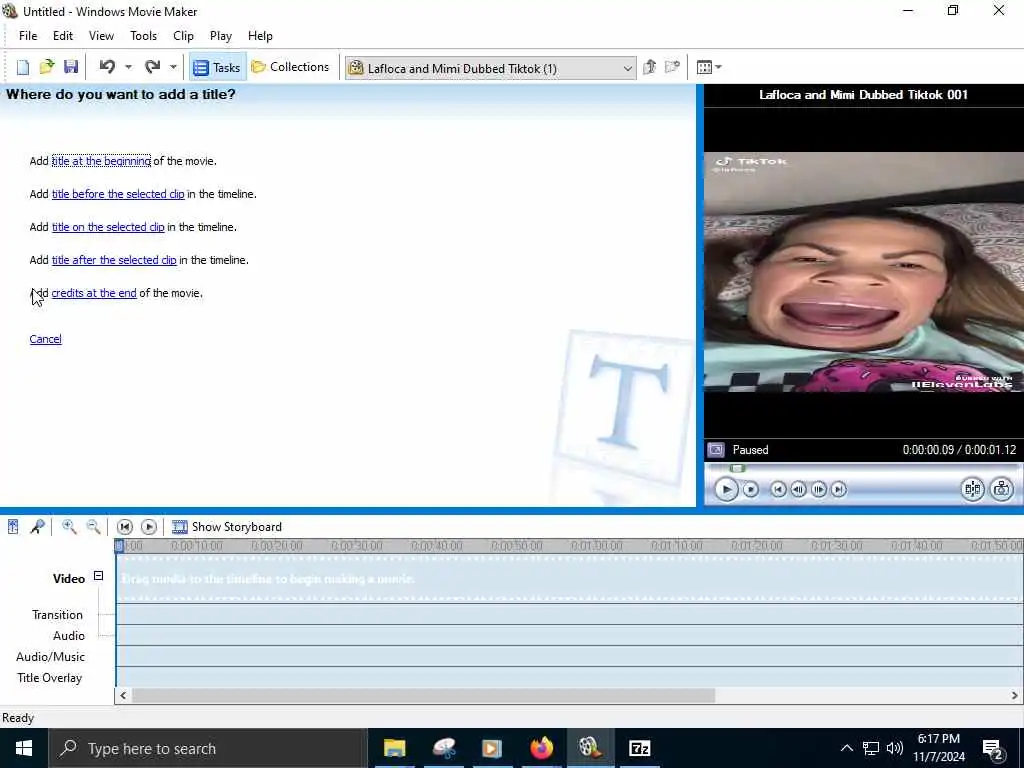1024x768 pixels.
Task: Choose title before the selected clip
Action: click(118, 194)
